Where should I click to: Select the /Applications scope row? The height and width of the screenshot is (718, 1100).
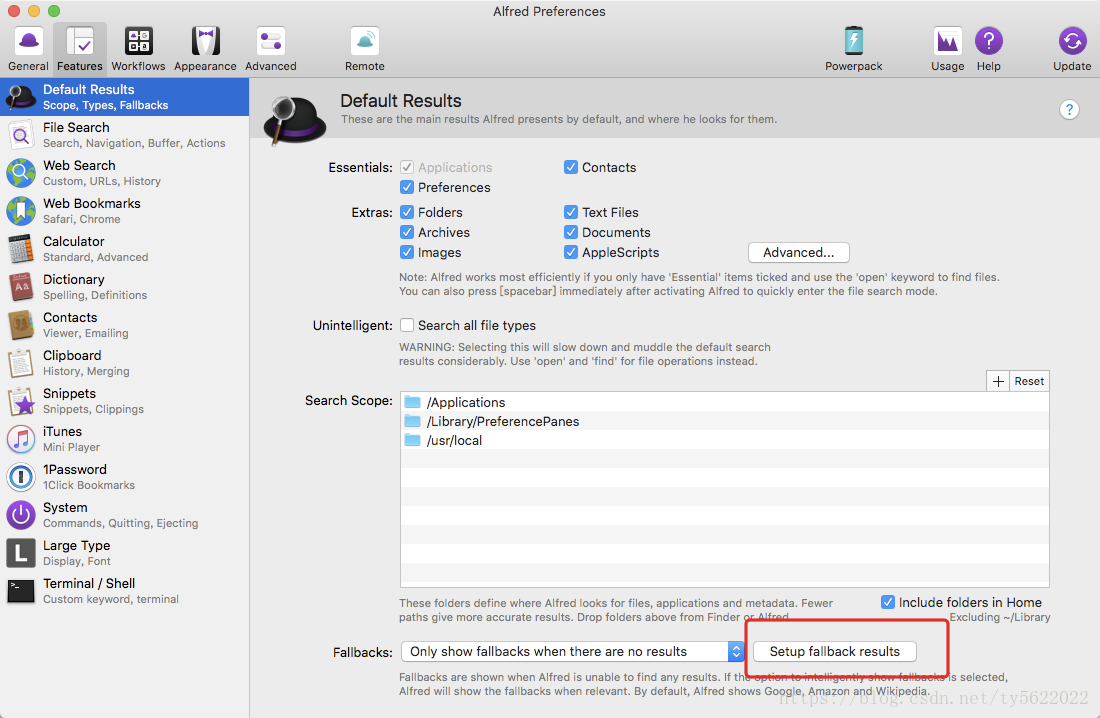[725, 402]
